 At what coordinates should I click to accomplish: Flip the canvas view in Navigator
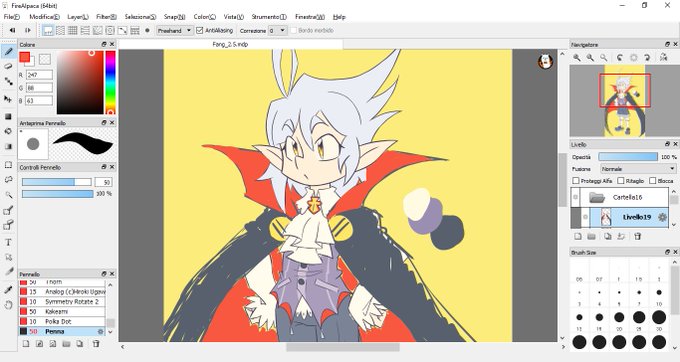(664, 57)
